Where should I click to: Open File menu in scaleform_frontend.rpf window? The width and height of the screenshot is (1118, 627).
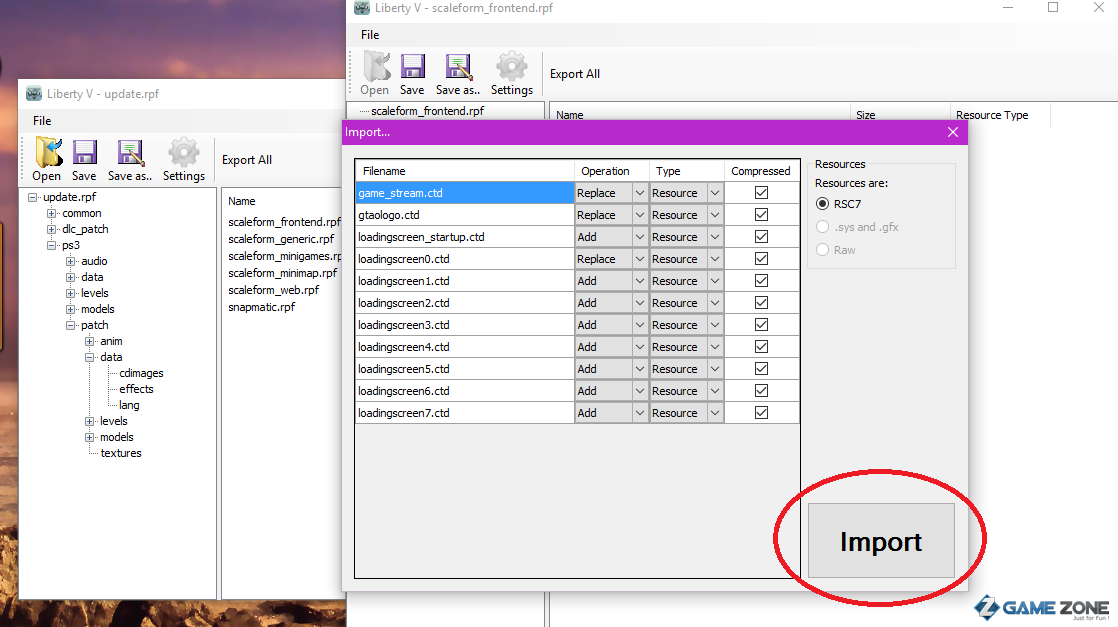click(370, 34)
